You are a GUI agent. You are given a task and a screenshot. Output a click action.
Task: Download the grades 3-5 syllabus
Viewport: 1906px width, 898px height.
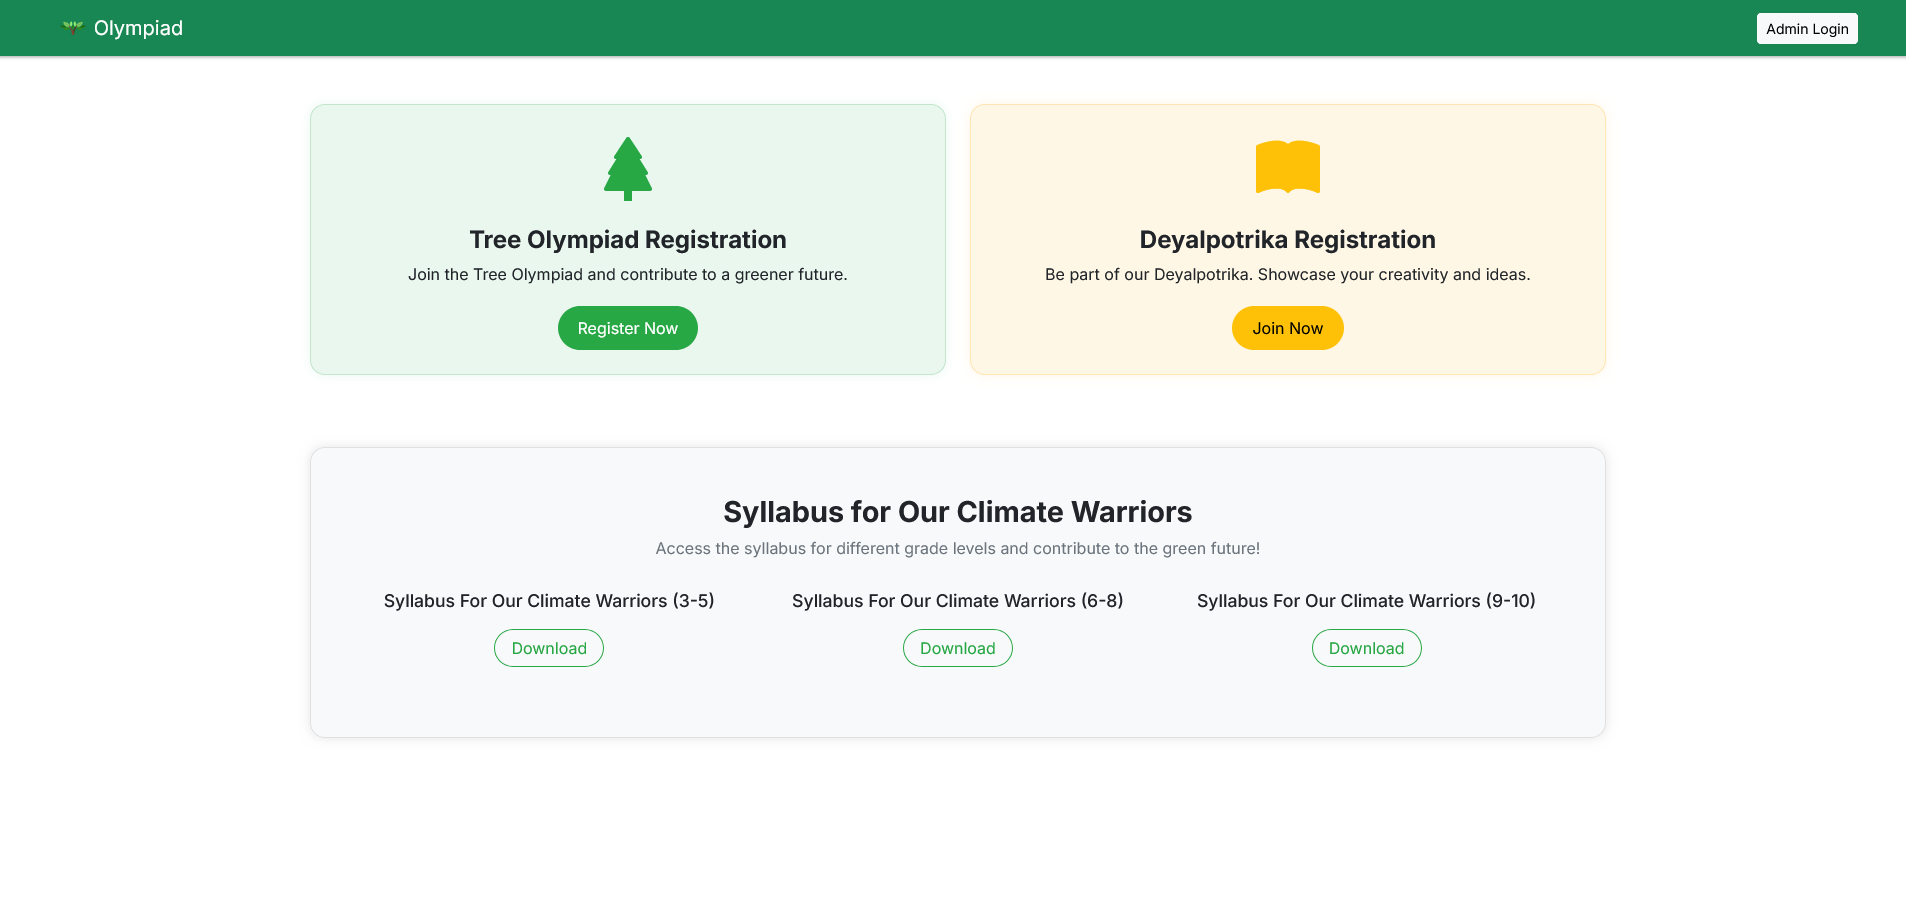tap(549, 648)
